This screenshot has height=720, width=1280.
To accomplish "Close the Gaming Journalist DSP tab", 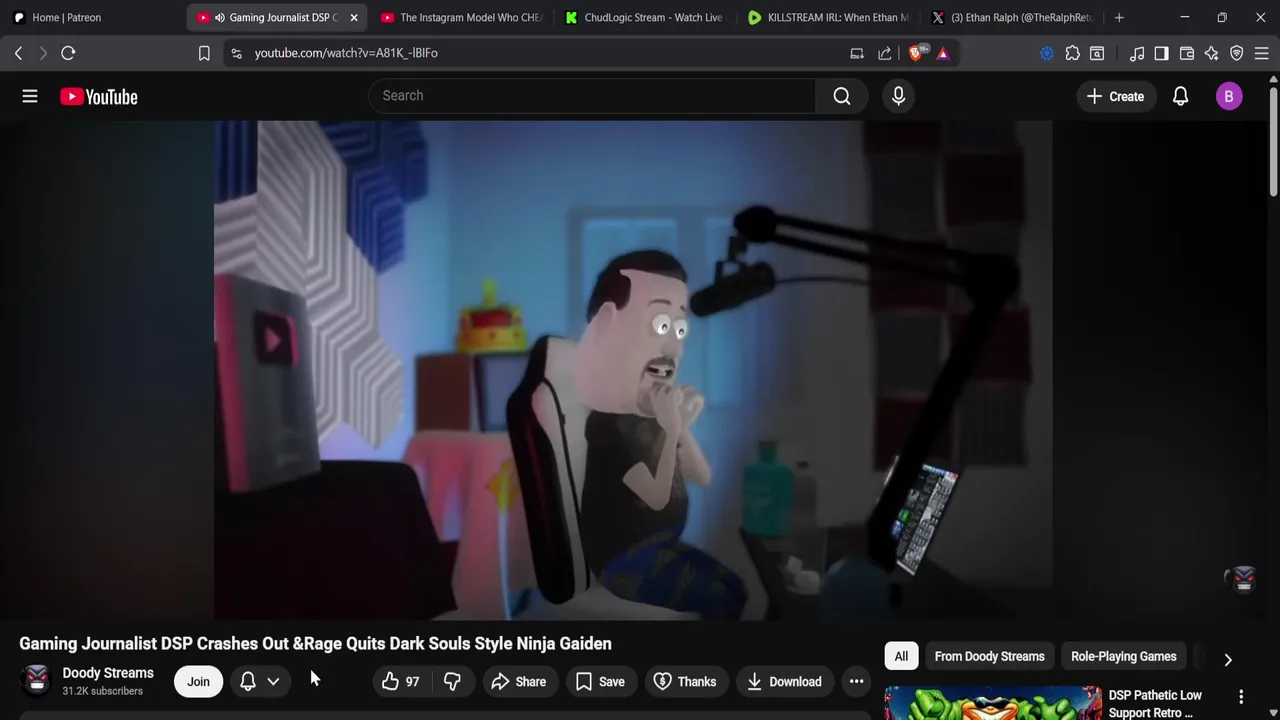I will (353, 17).
